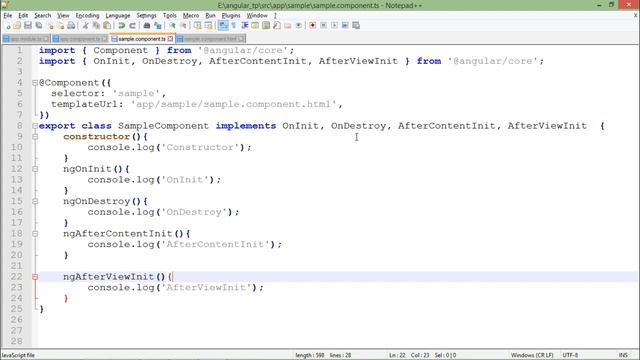Save the current file using the Save icon
The width and height of the screenshot is (640, 360).
tap(28, 25)
